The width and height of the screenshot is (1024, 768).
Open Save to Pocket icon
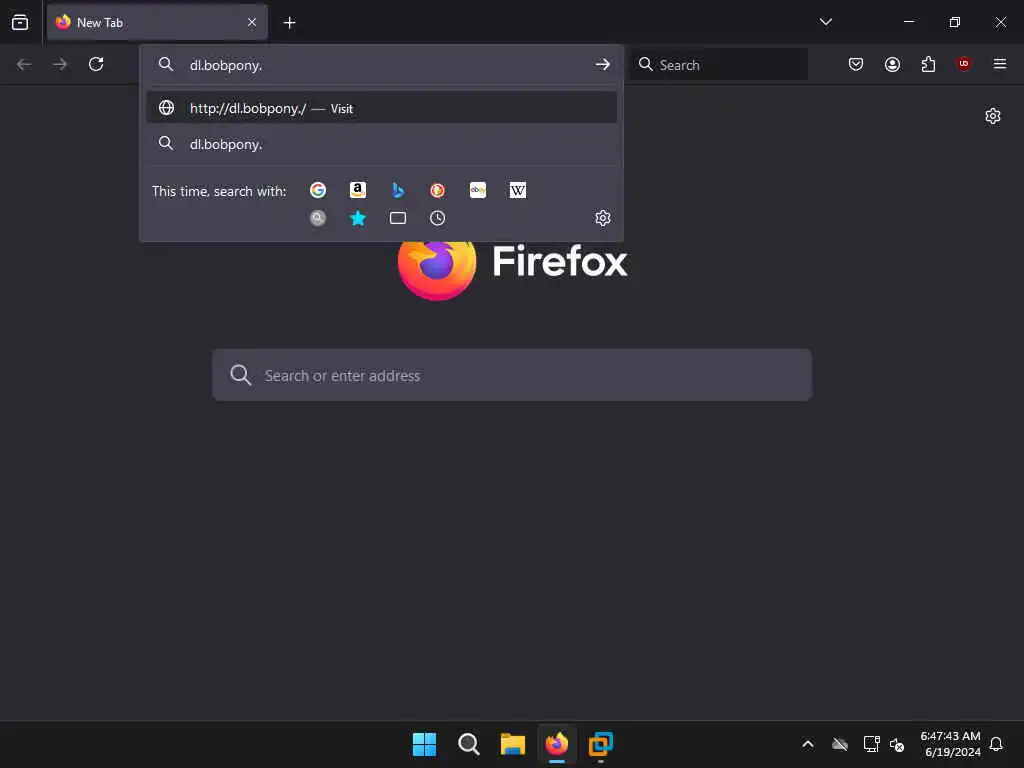pos(856,64)
